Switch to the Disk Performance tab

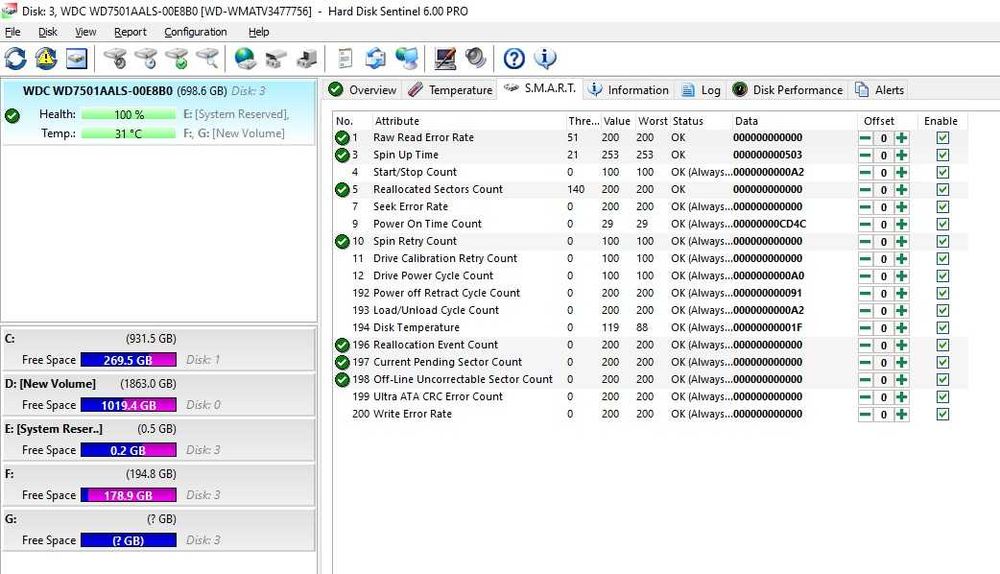click(x=788, y=90)
